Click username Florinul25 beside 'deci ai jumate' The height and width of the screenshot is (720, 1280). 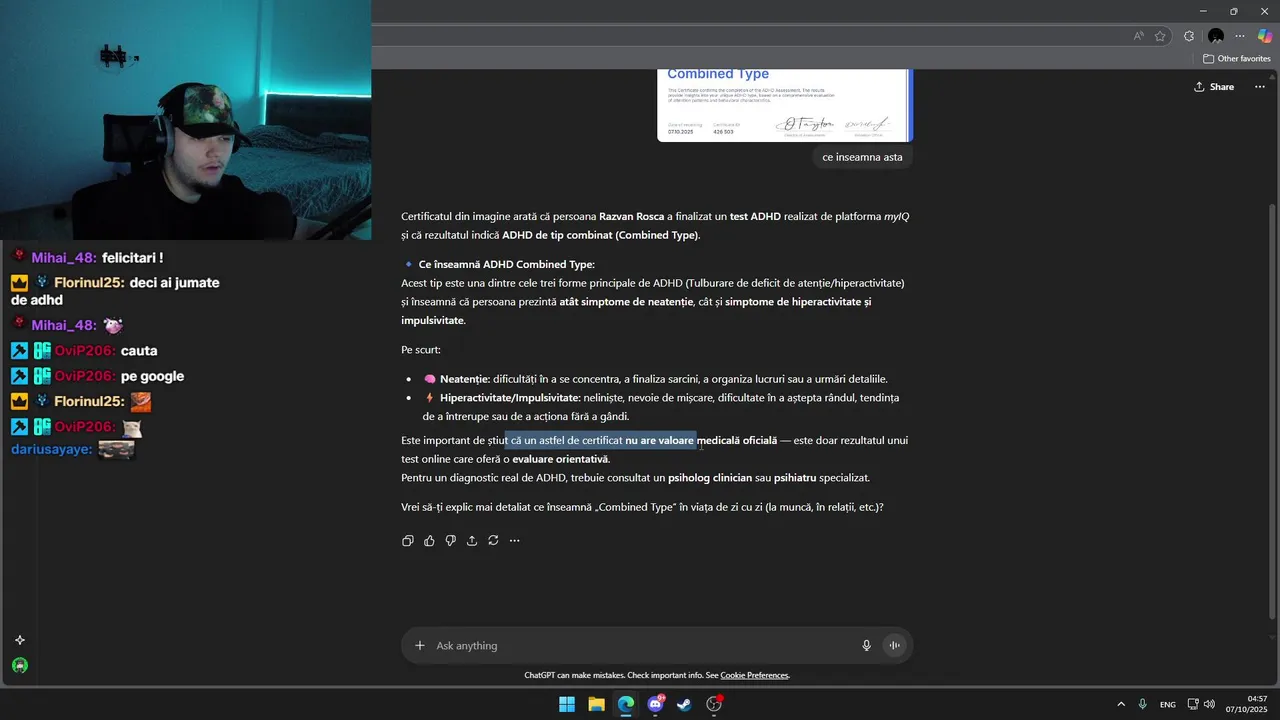coord(89,283)
